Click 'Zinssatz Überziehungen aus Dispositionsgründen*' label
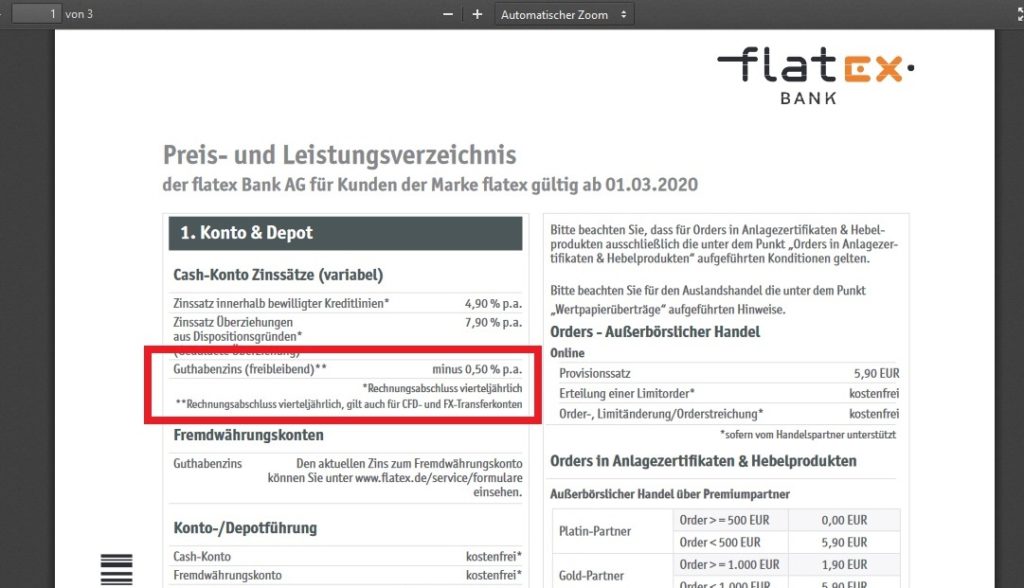The height and width of the screenshot is (588, 1024). coord(238,329)
